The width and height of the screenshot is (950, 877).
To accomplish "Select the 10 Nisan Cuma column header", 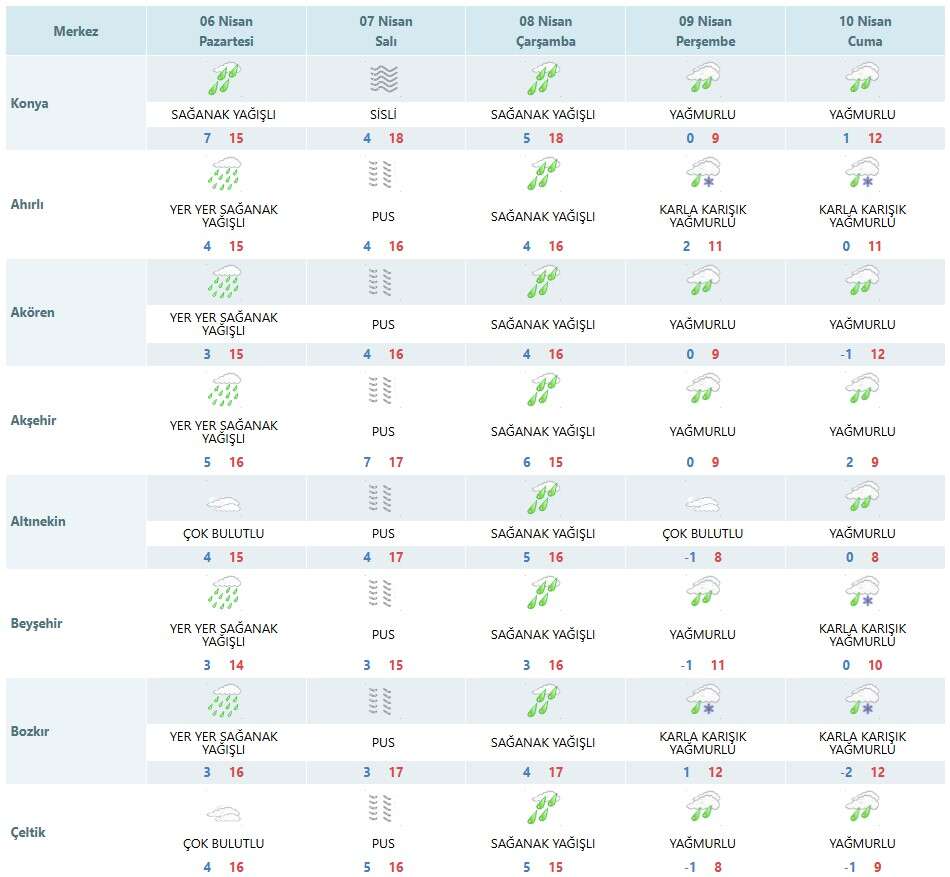I will pos(862,31).
